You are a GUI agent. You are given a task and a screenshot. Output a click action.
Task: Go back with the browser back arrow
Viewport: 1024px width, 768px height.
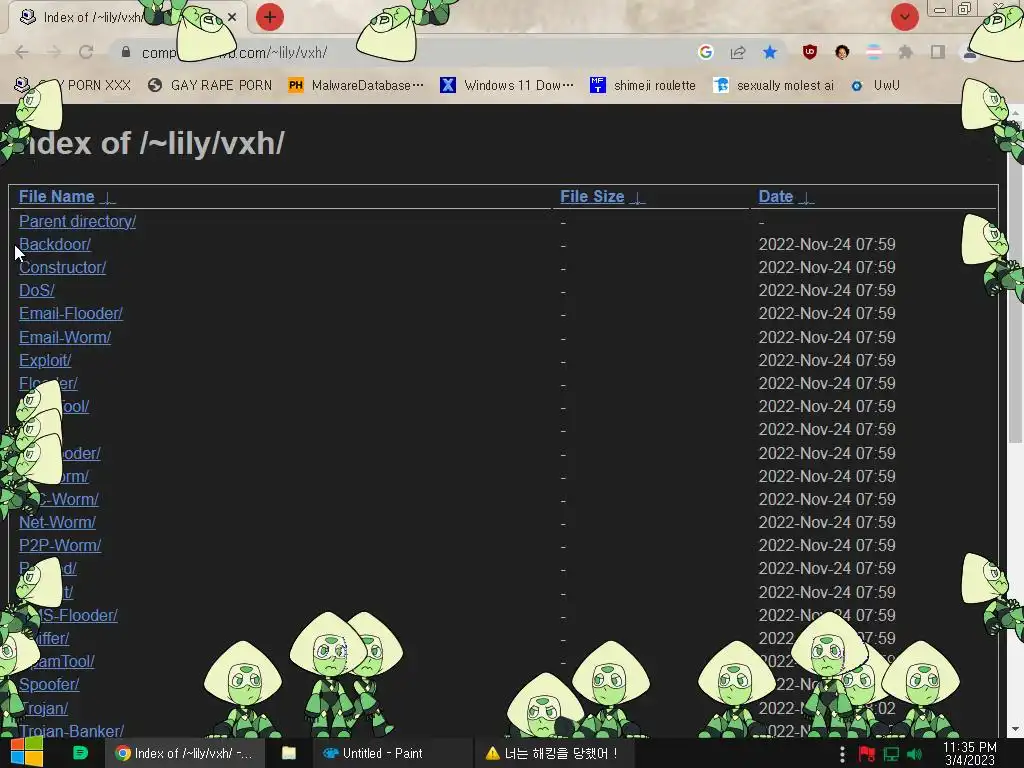pyautogui.click(x=22, y=52)
